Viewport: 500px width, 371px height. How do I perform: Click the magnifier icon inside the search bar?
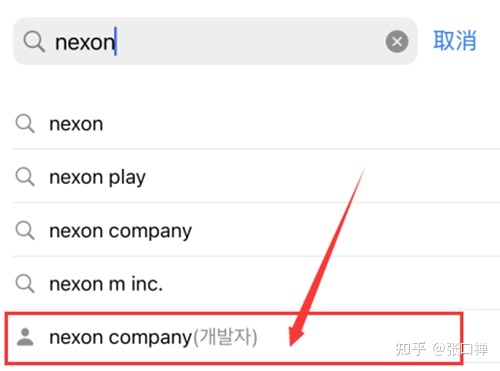click(34, 42)
